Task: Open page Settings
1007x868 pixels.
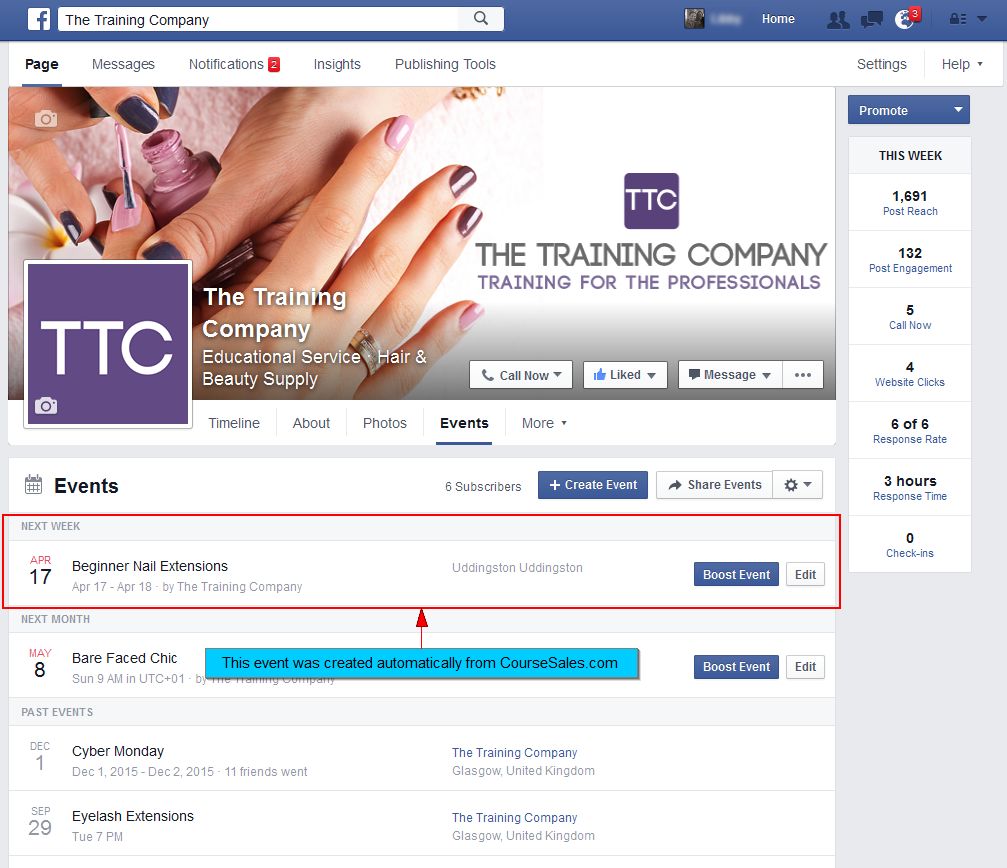Action: [882, 64]
